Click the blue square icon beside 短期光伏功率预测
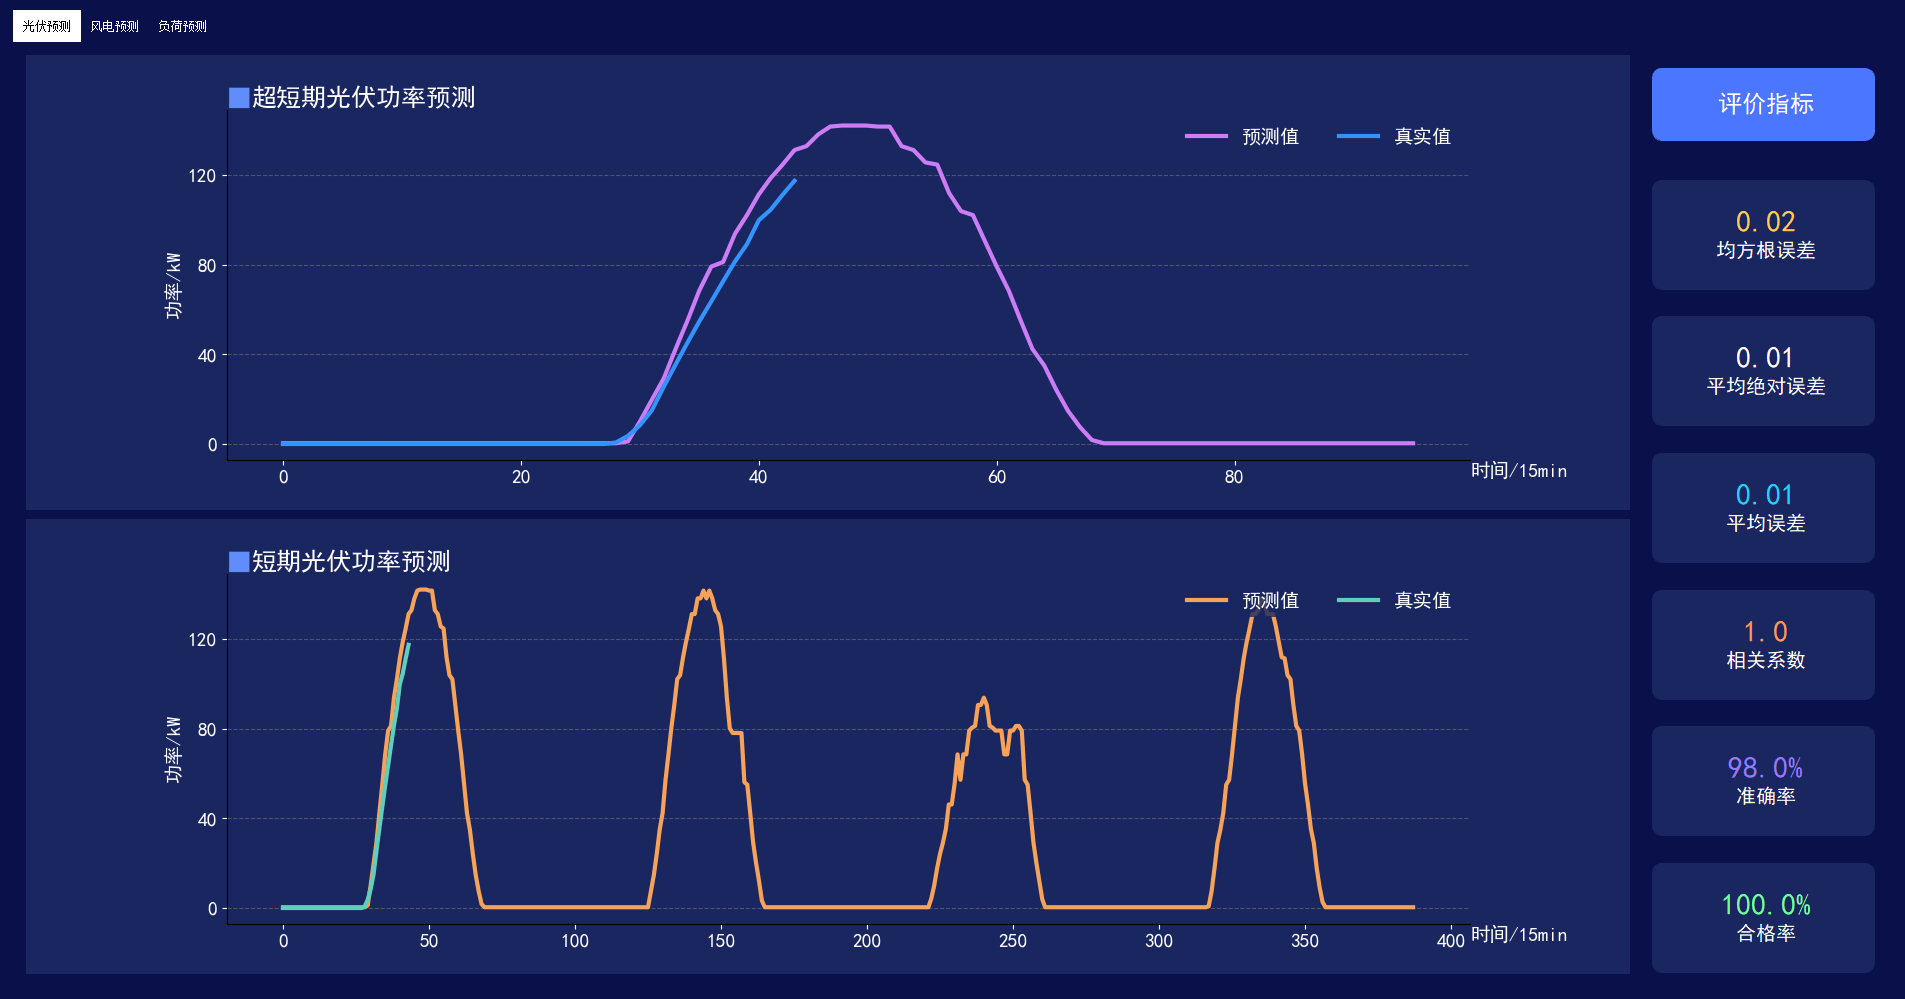The image size is (1905, 999). pyautogui.click(x=239, y=562)
